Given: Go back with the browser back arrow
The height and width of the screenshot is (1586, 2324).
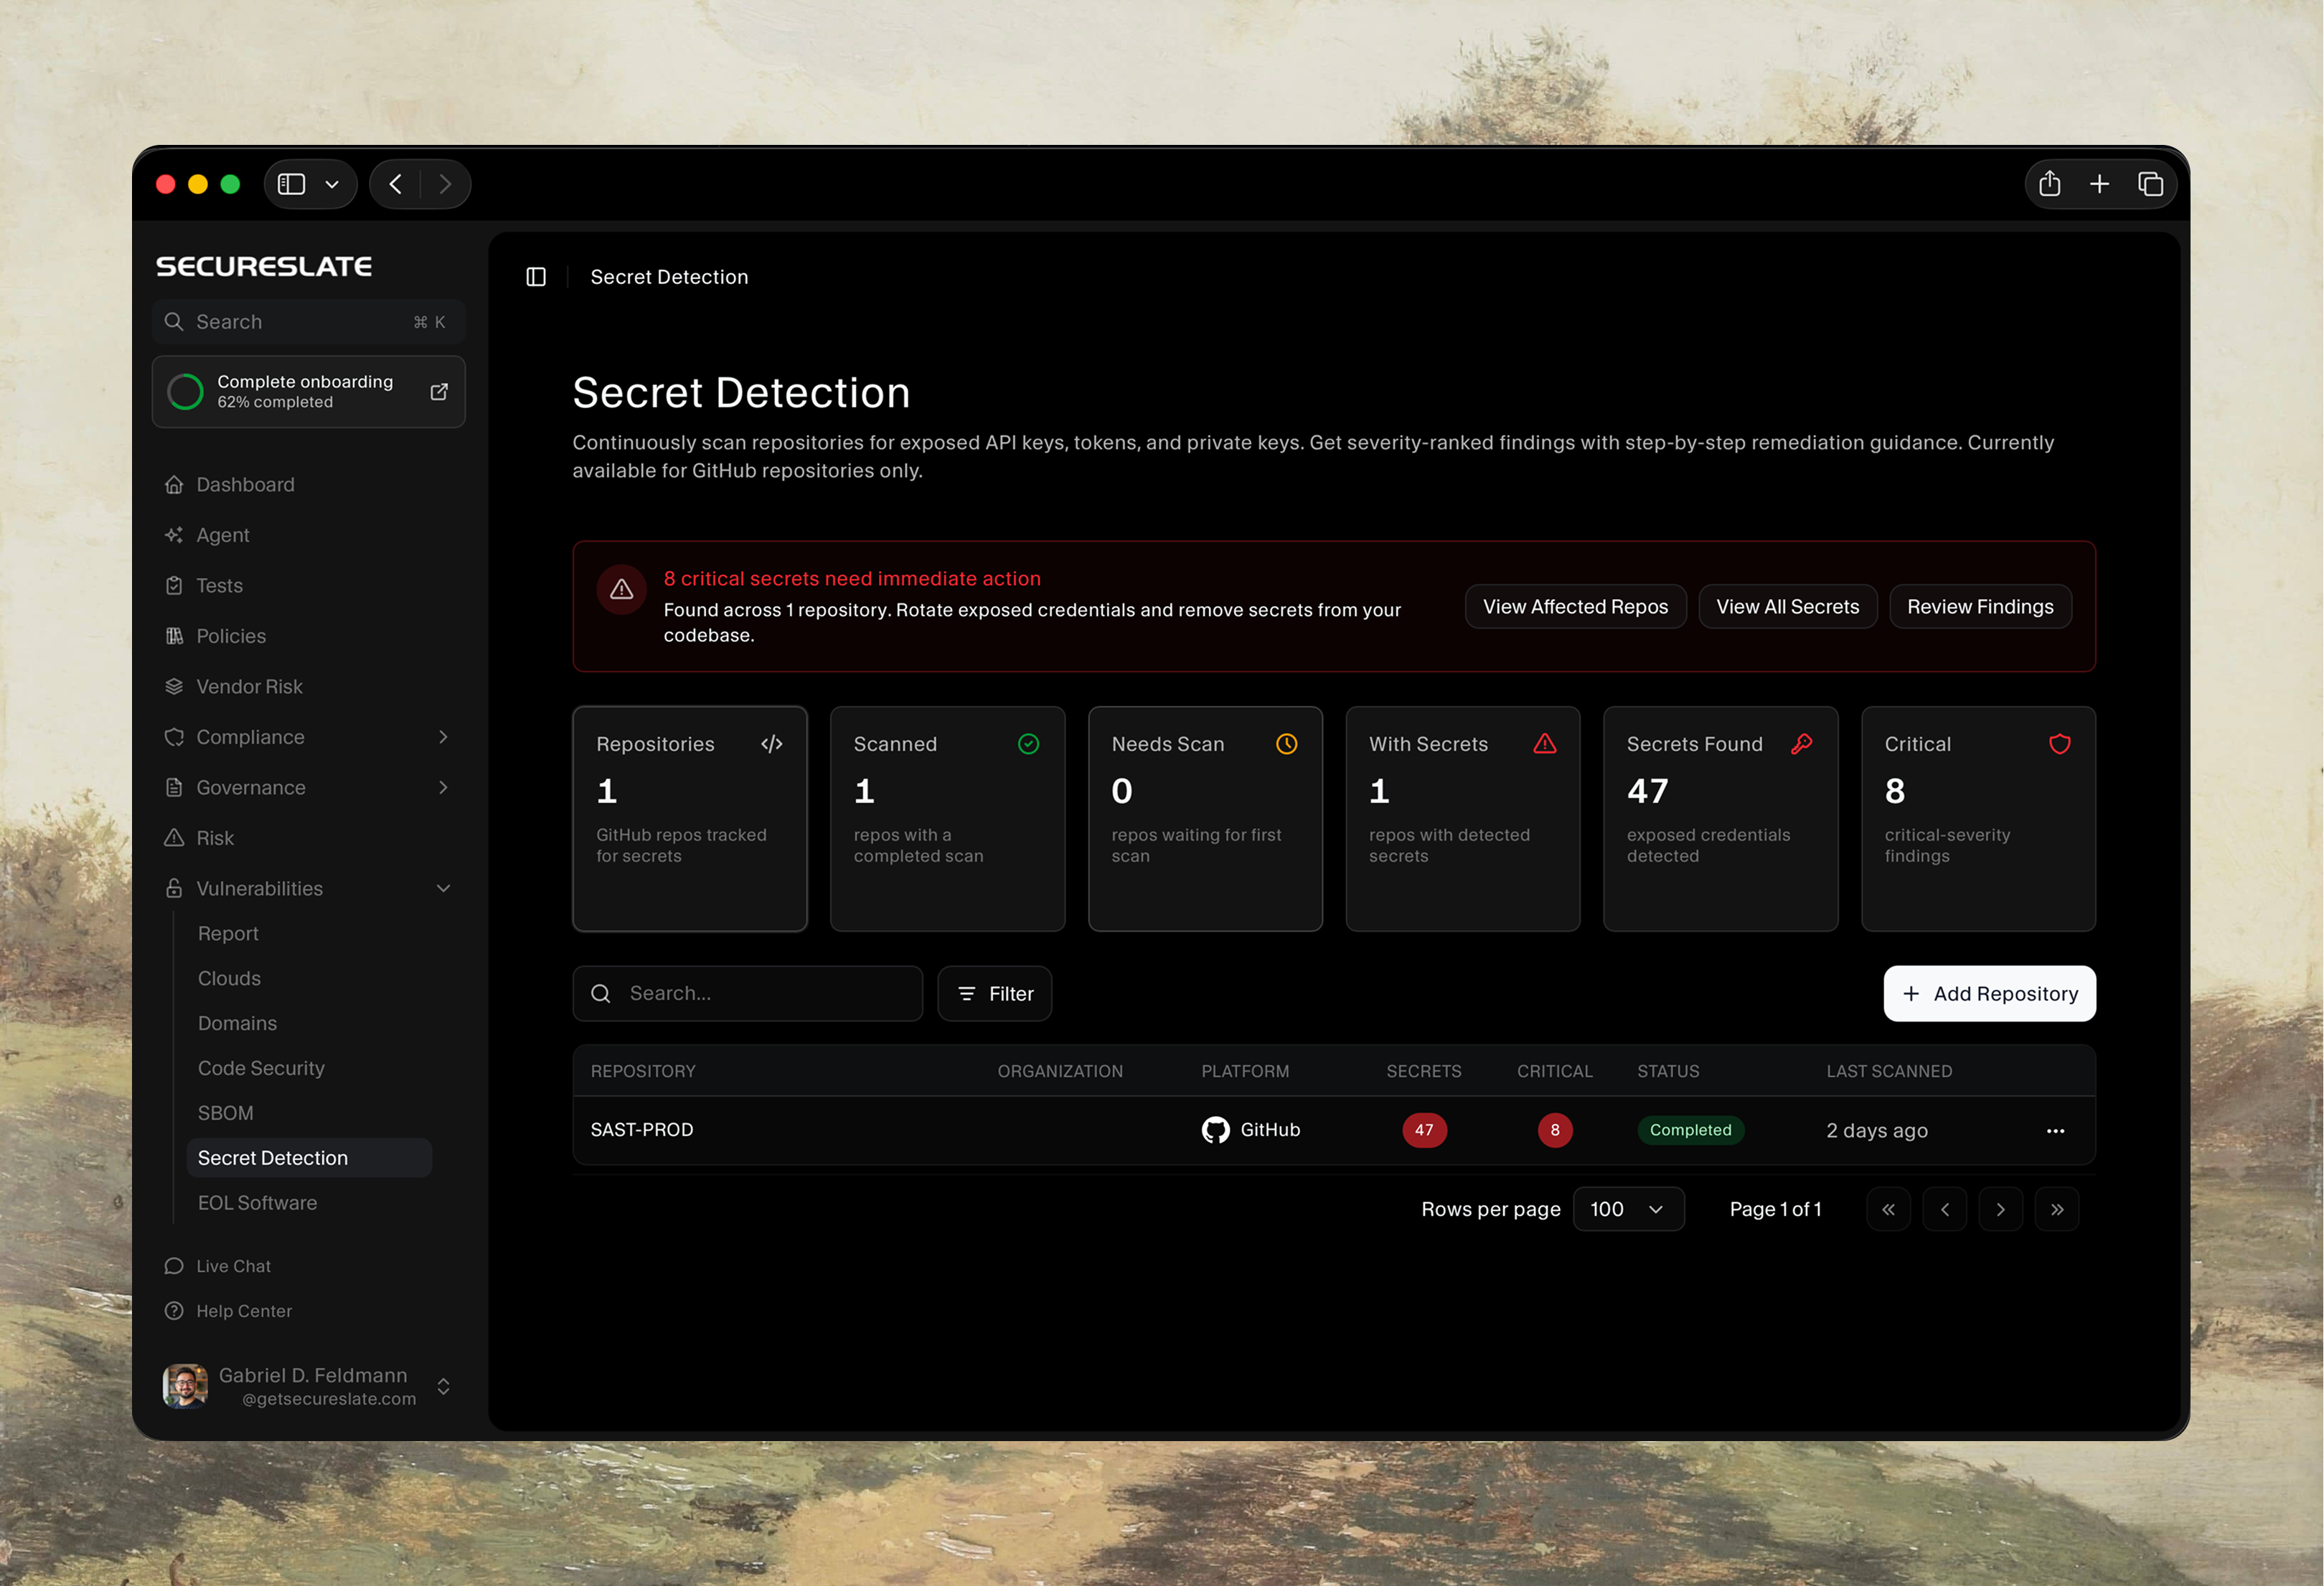Looking at the screenshot, I should pos(396,184).
